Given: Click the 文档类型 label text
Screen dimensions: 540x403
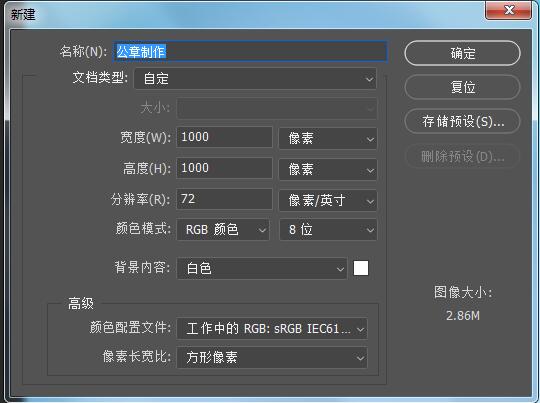Looking at the screenshot, I should coord(100,78).
